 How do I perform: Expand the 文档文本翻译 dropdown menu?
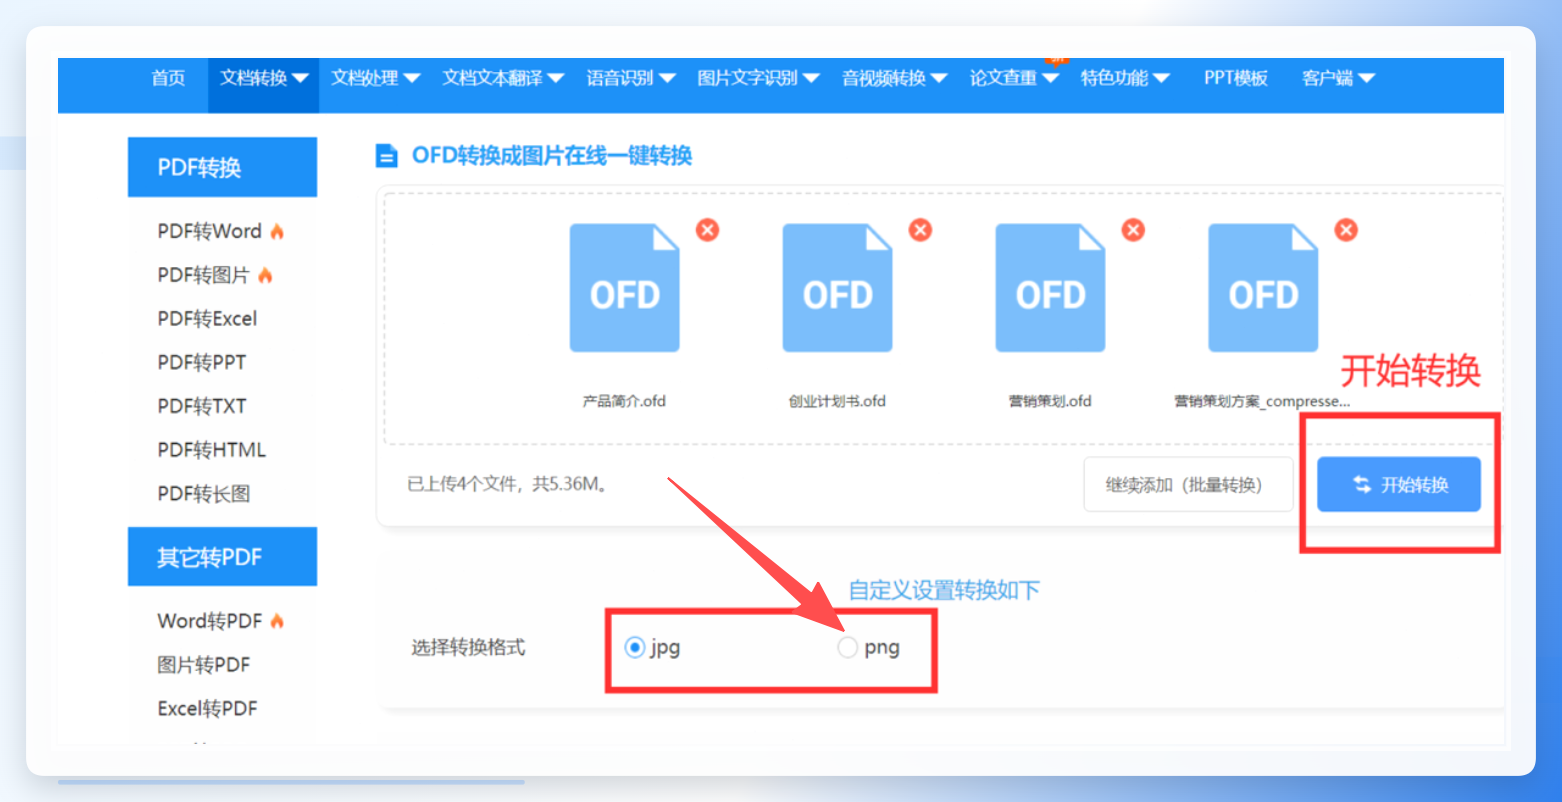(503, 78)
